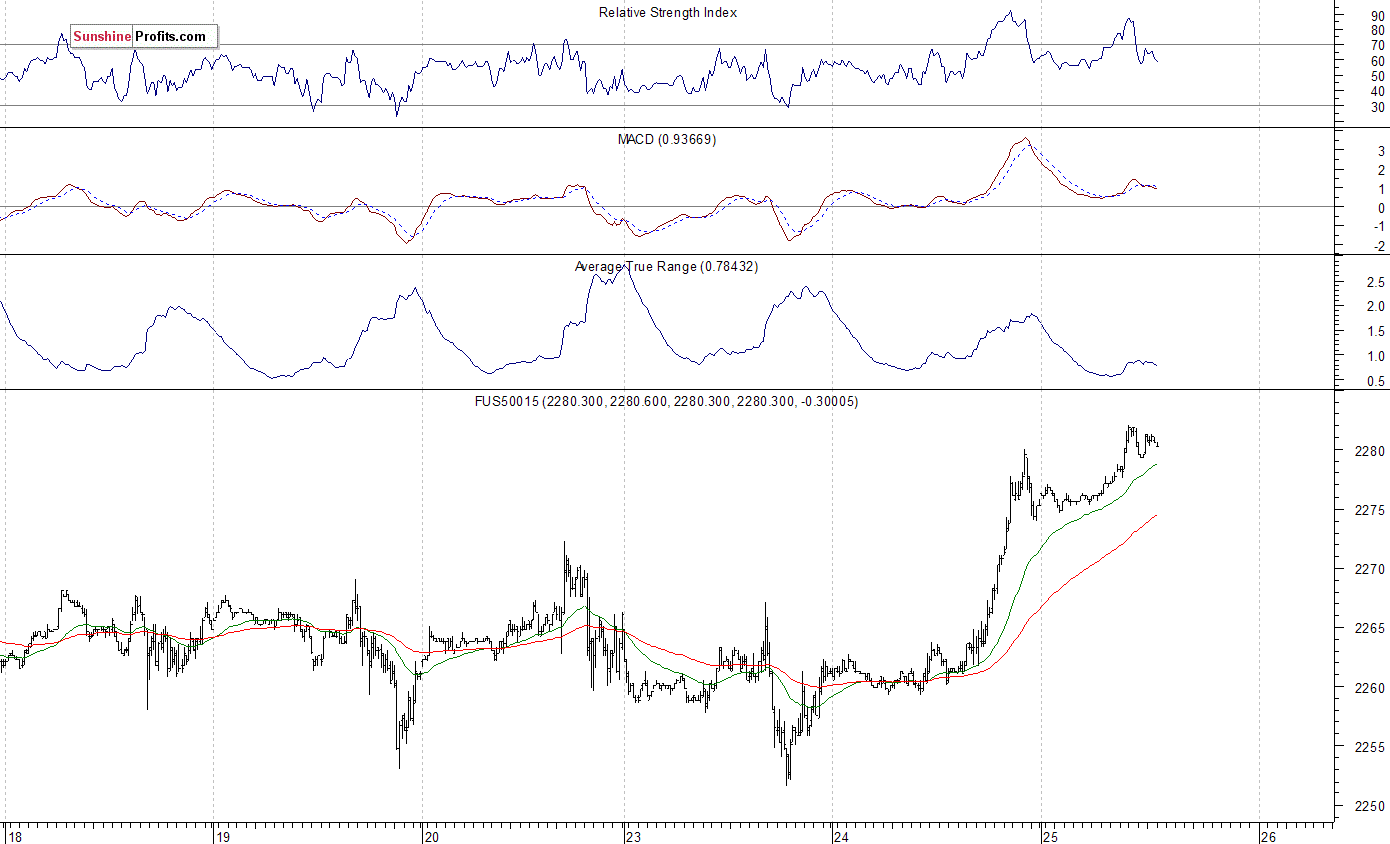
Task: Select the MACD (0.93669) panel title
Action: coord(666,139)
